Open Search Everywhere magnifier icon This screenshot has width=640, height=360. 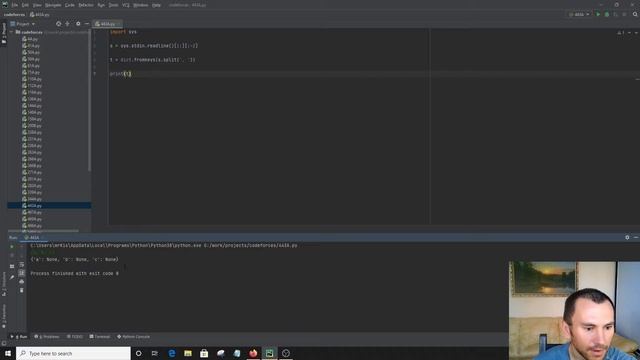635,14
